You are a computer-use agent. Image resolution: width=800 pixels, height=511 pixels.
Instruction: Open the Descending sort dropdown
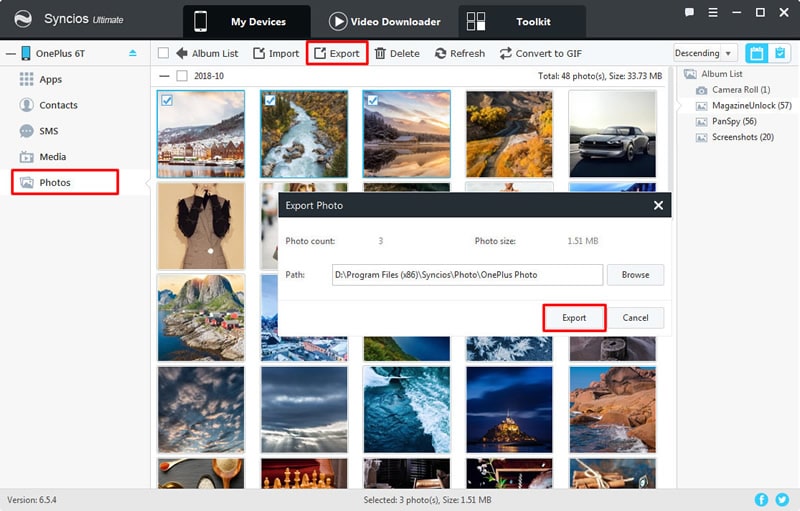[x=705, y=53]
